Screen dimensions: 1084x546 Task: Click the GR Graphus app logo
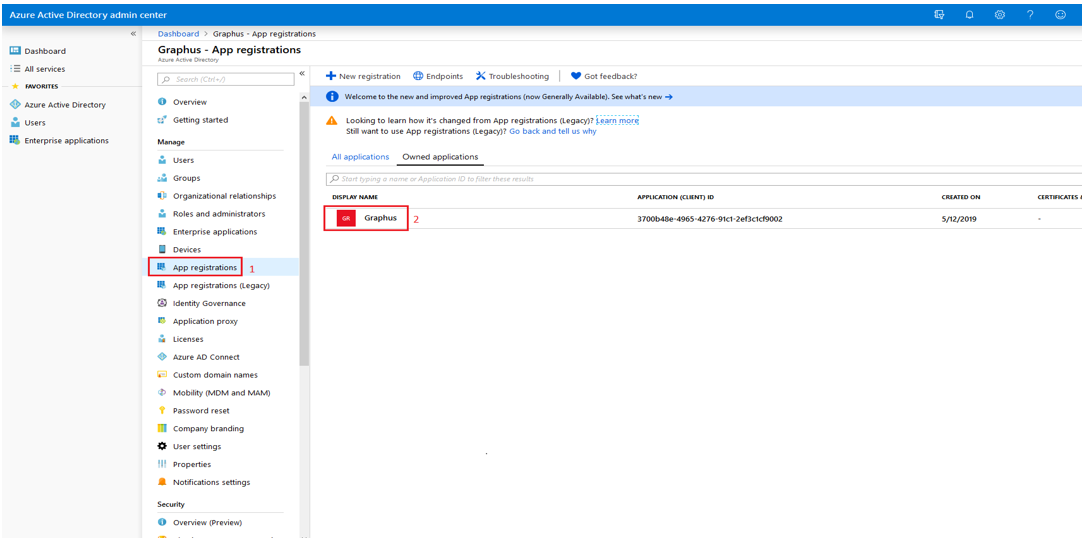point(346,218)
